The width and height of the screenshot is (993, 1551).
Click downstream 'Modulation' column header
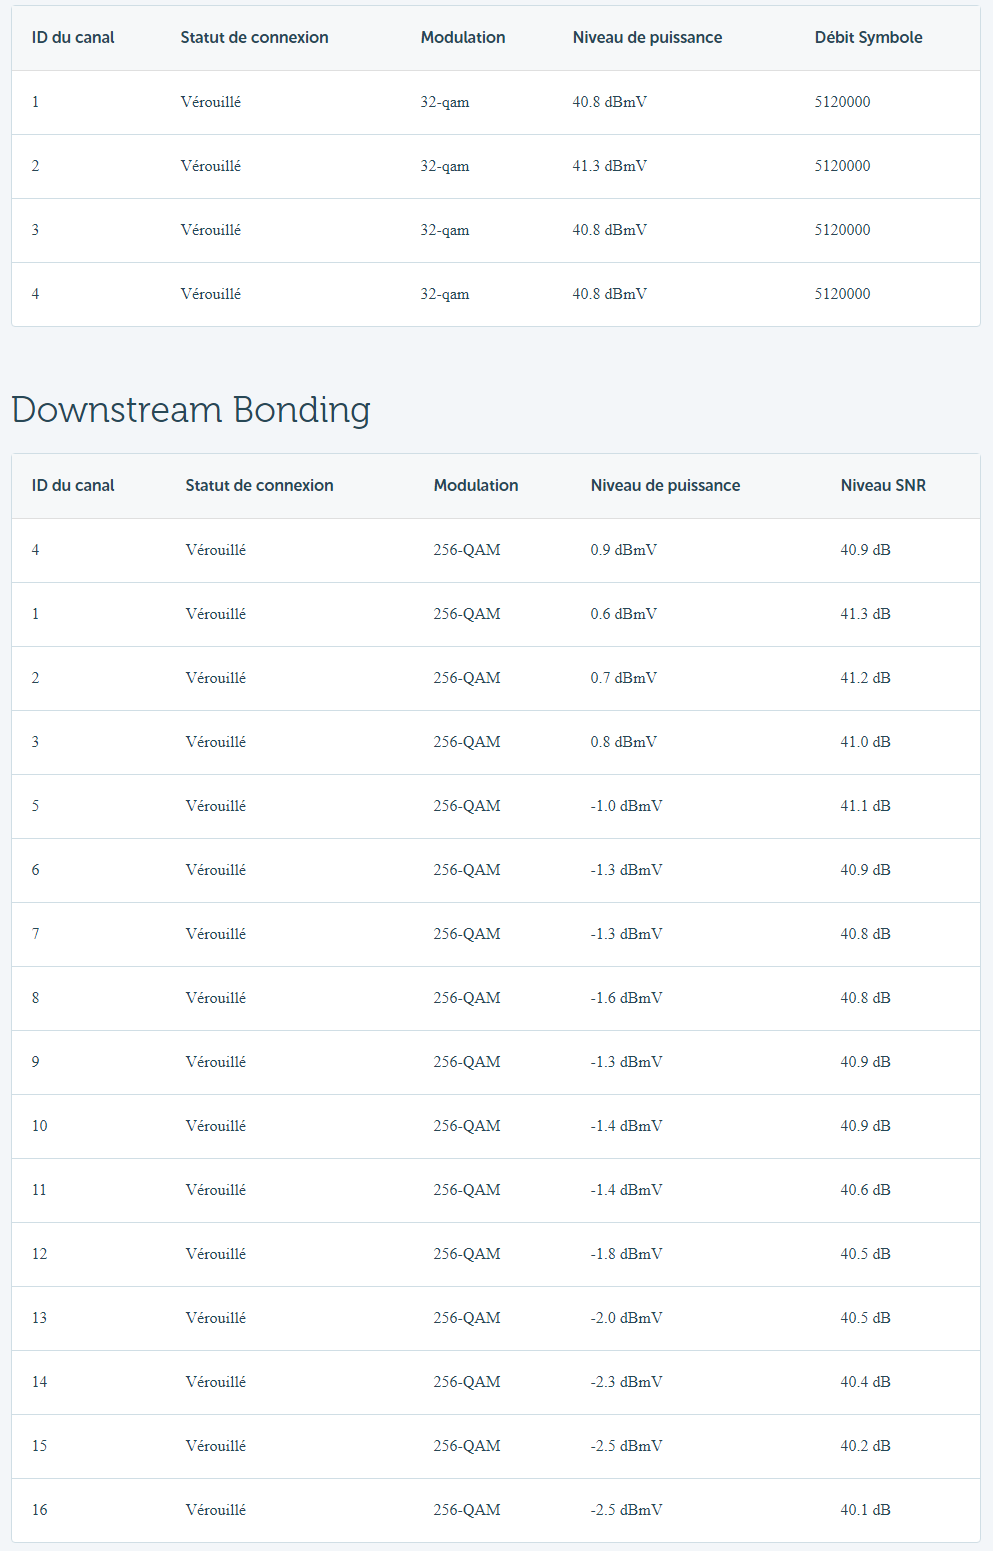pyautogui.click(x=476, y=486)
